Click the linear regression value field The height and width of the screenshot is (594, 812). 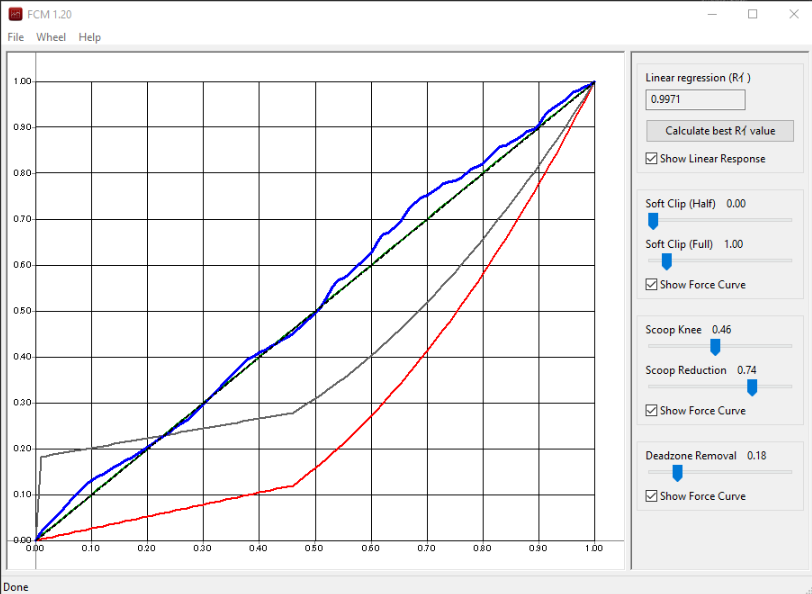point(695,100)
